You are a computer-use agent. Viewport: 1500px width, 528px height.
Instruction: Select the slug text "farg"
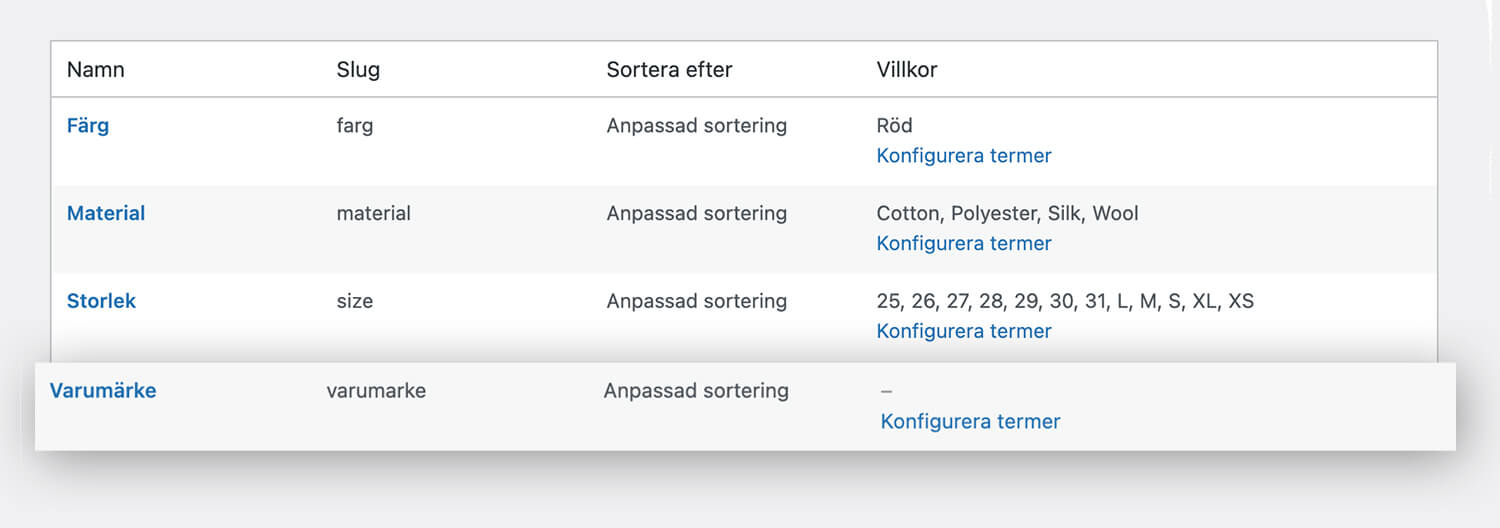tap(355, 126)
